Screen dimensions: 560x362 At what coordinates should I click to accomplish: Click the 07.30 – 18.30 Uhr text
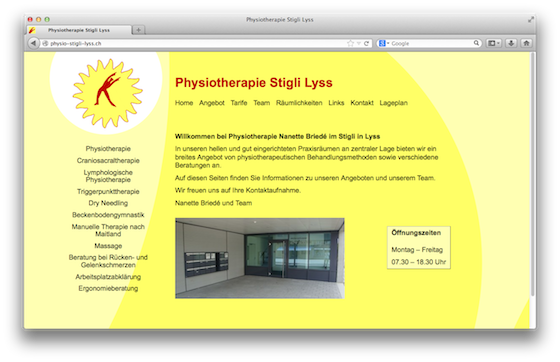[419, 262]
